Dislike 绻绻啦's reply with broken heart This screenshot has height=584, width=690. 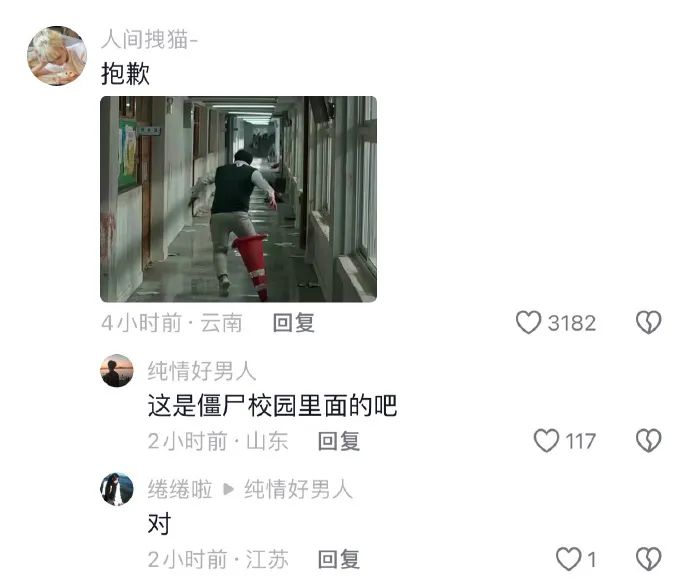point(649,559)
